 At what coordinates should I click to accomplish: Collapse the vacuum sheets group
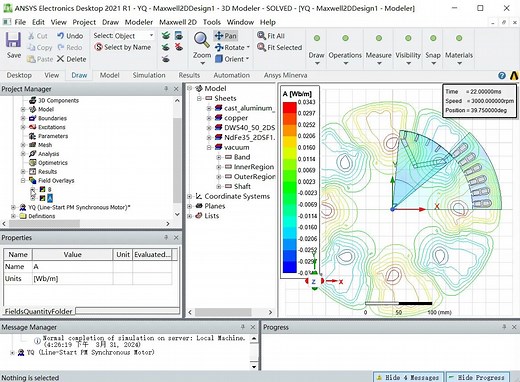point(209,147)
